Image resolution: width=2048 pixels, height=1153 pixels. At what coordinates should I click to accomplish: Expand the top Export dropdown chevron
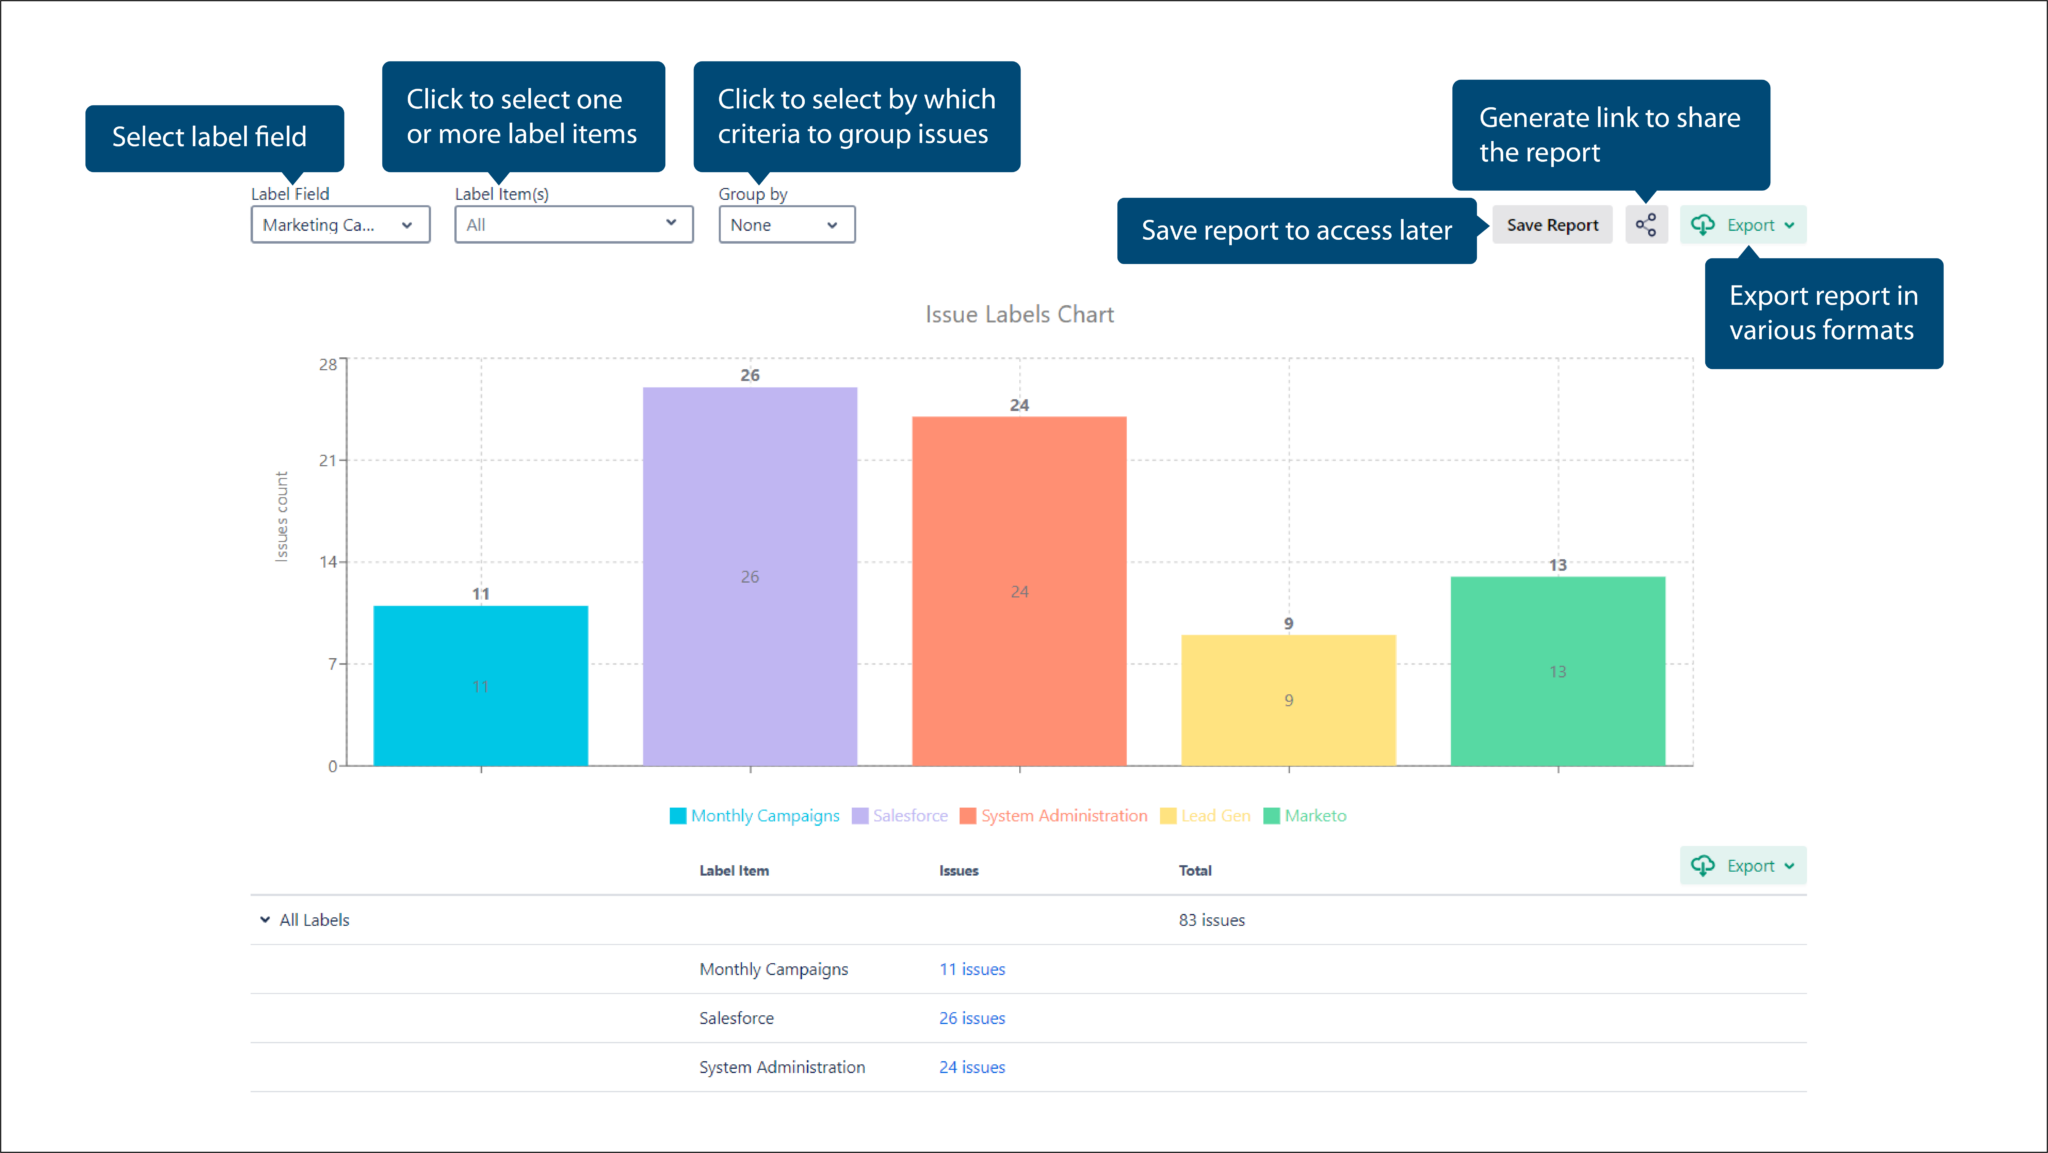coord(1789,224)
